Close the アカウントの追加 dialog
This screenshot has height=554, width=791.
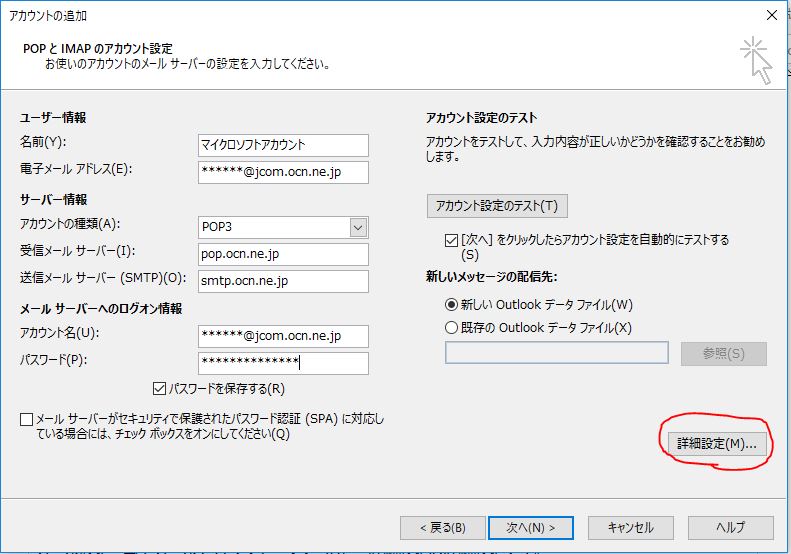771,16
